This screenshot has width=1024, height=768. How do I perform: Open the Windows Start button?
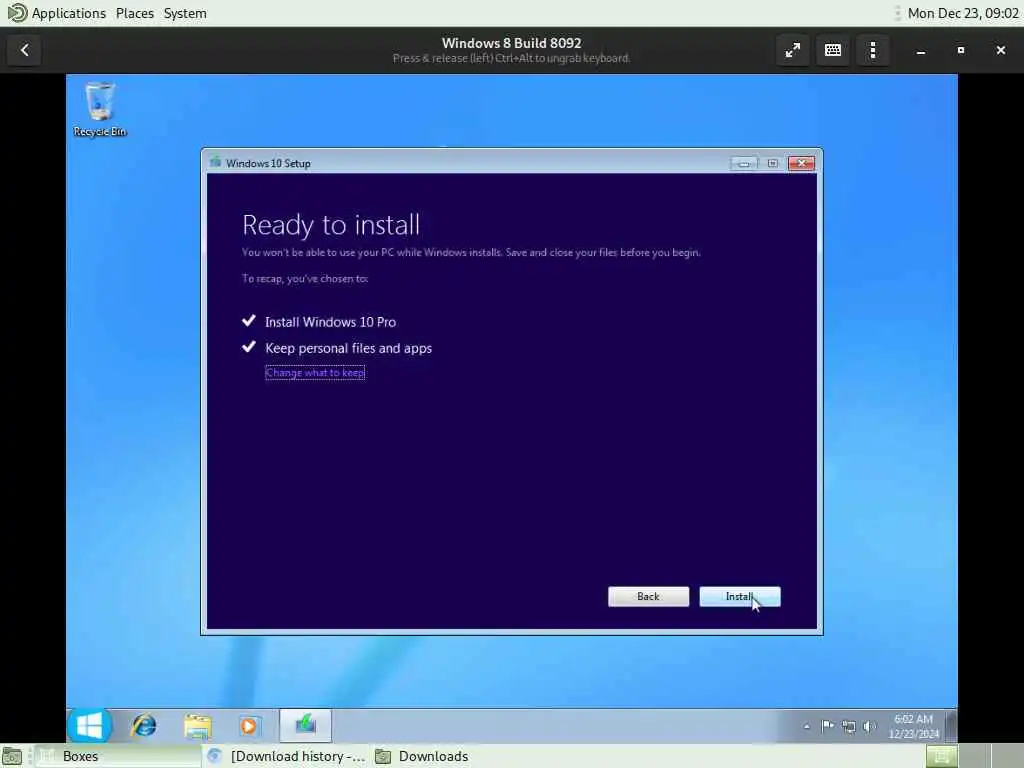tap(89, 726)
